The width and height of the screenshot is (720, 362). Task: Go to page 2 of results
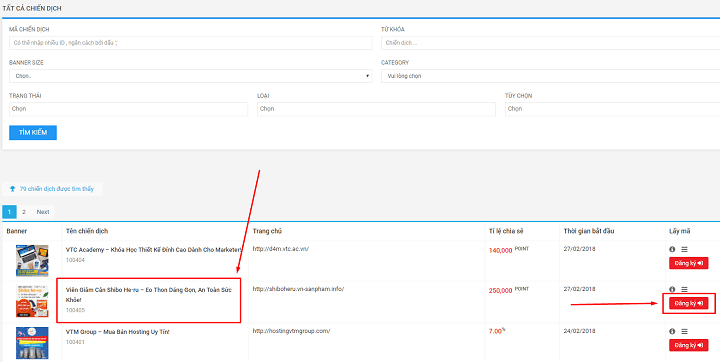pos(24,212)
